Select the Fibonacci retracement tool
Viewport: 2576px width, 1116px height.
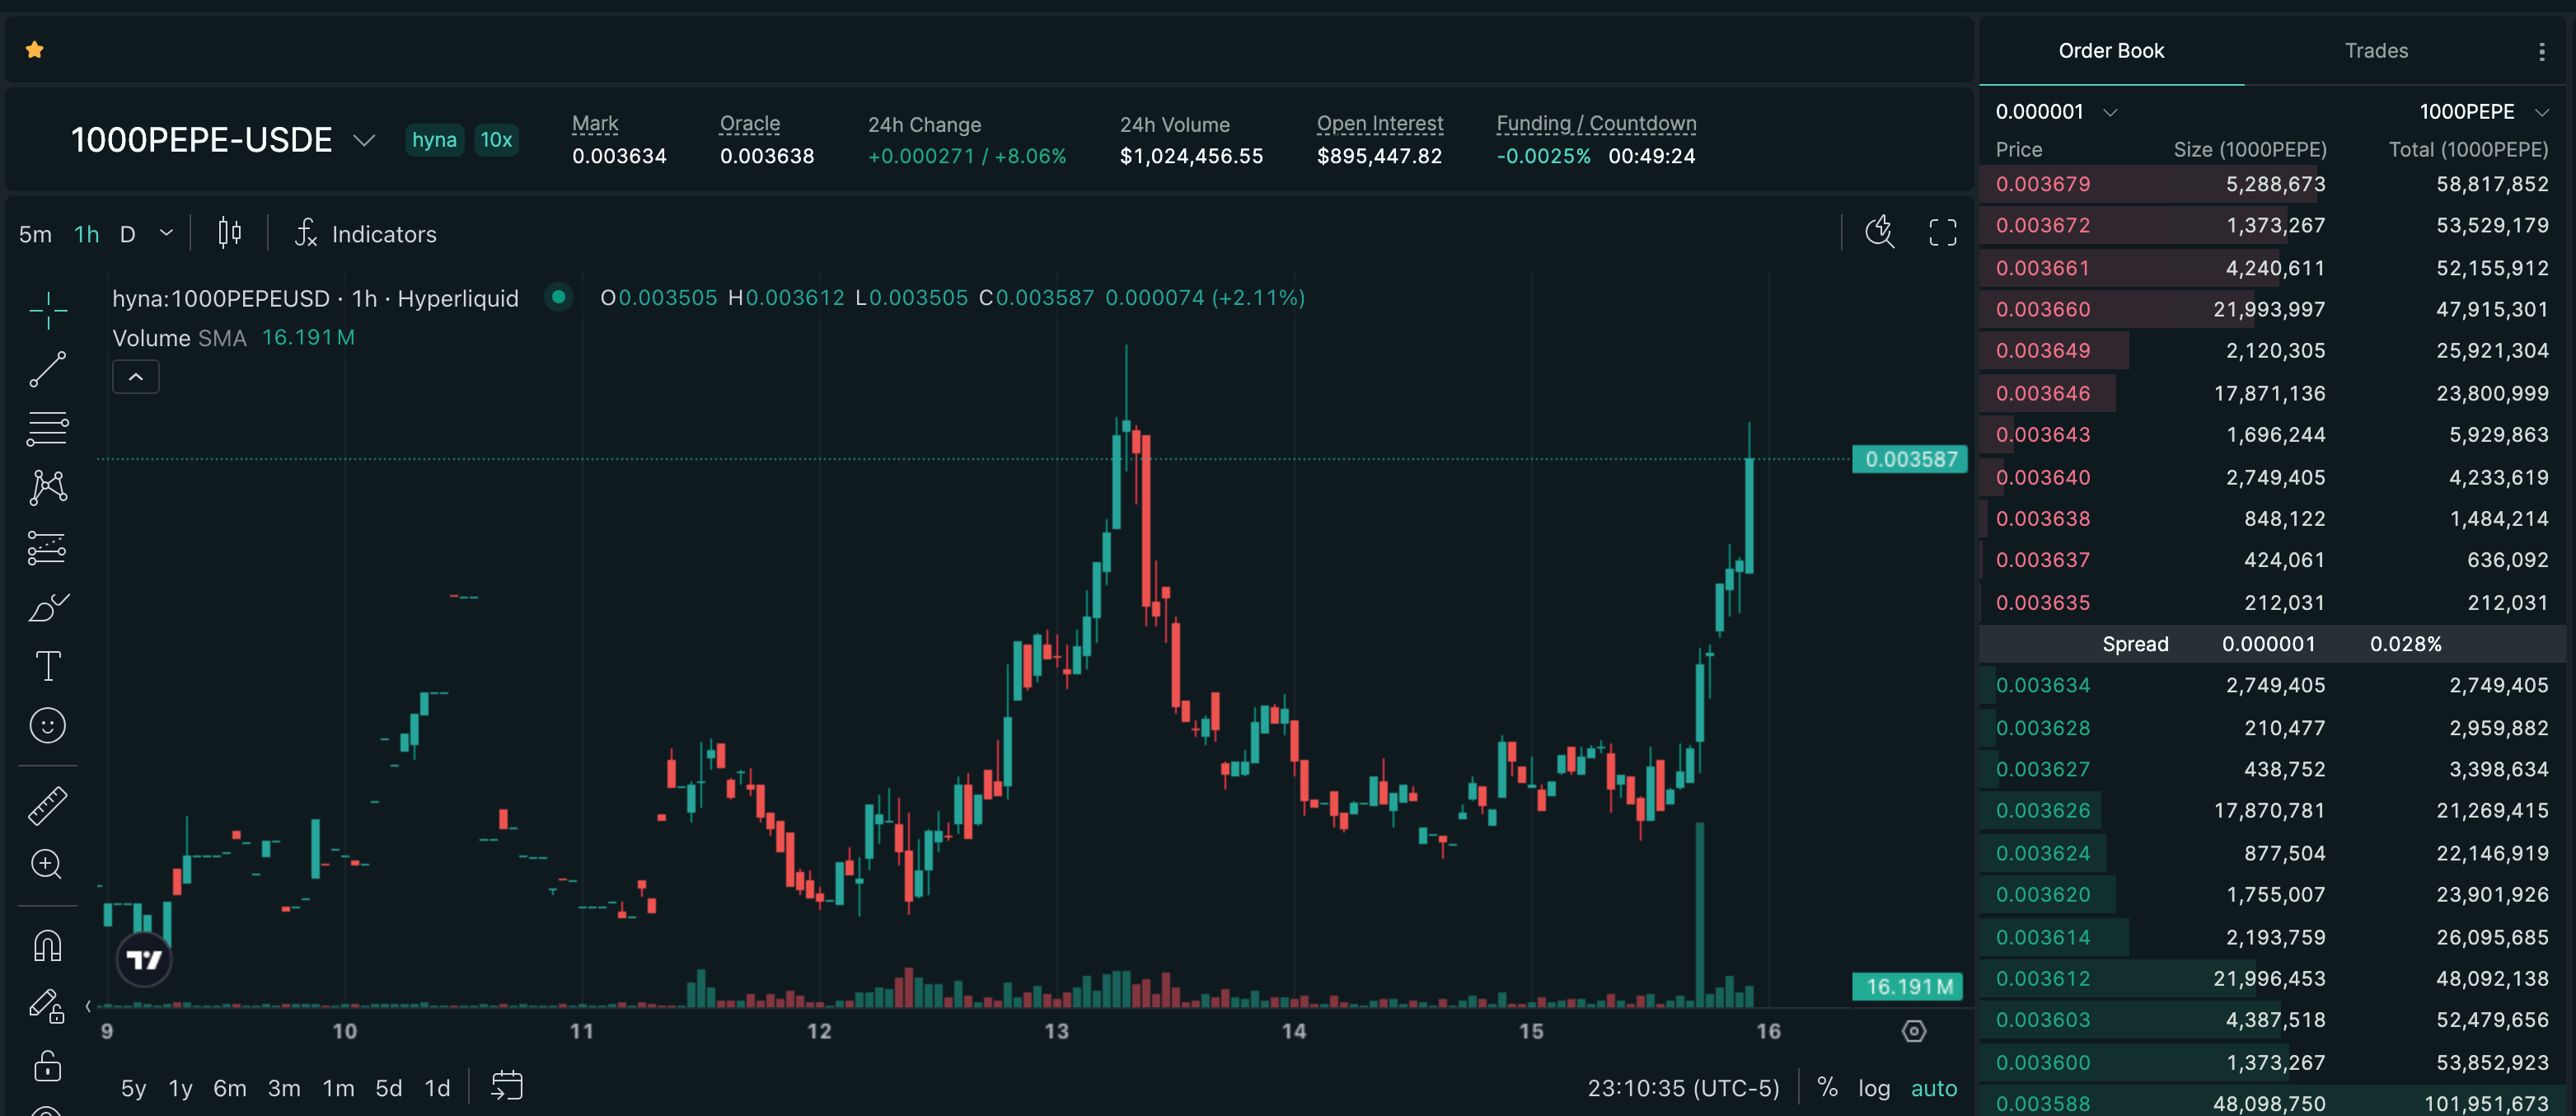(47, 429)
